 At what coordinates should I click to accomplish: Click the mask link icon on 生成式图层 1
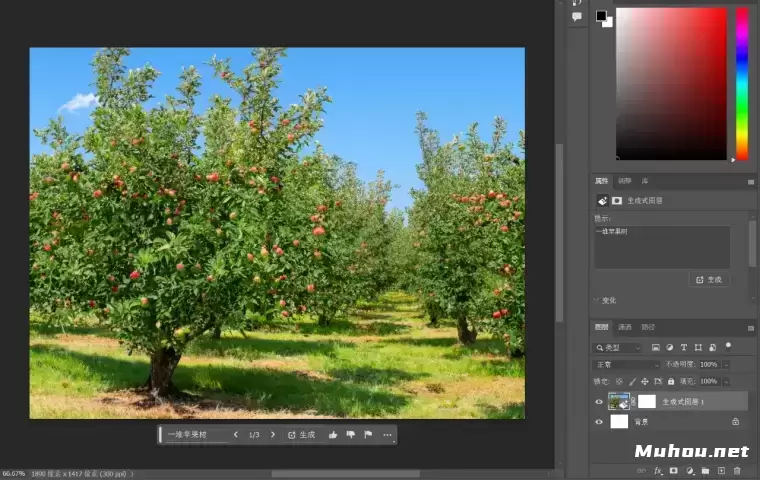coord(633,402)
